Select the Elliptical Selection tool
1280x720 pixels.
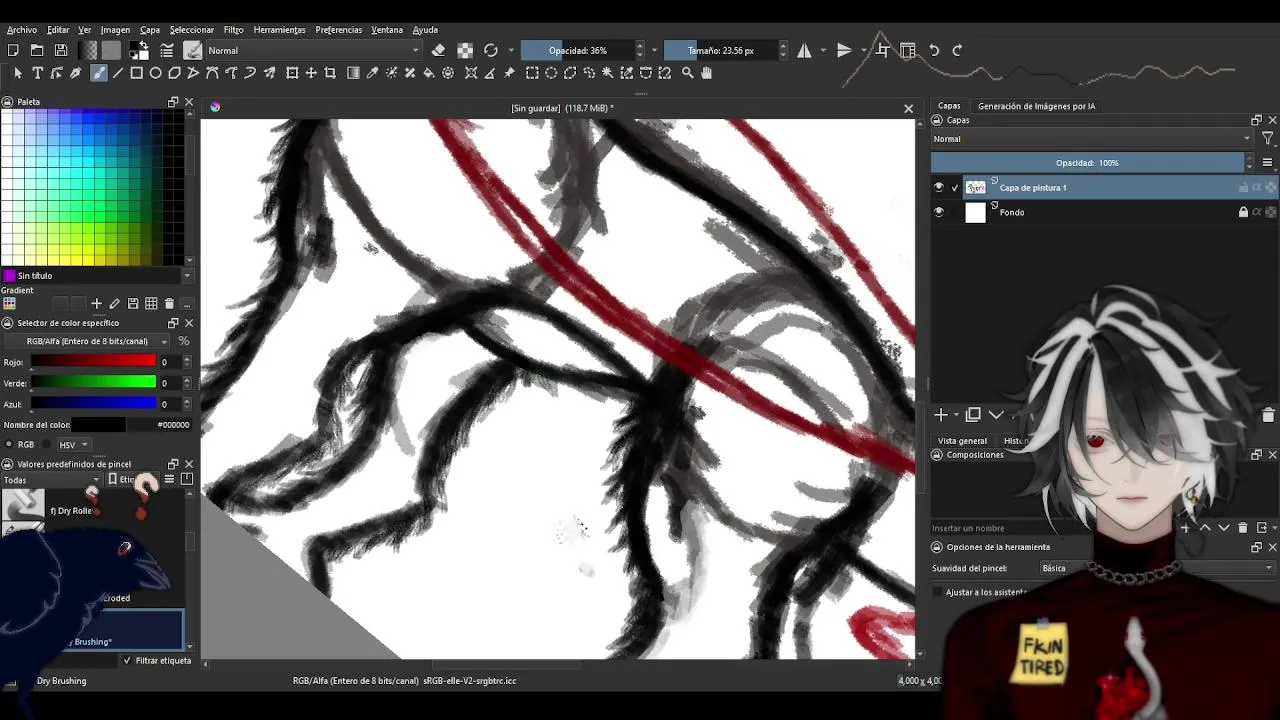click(551, 73)
